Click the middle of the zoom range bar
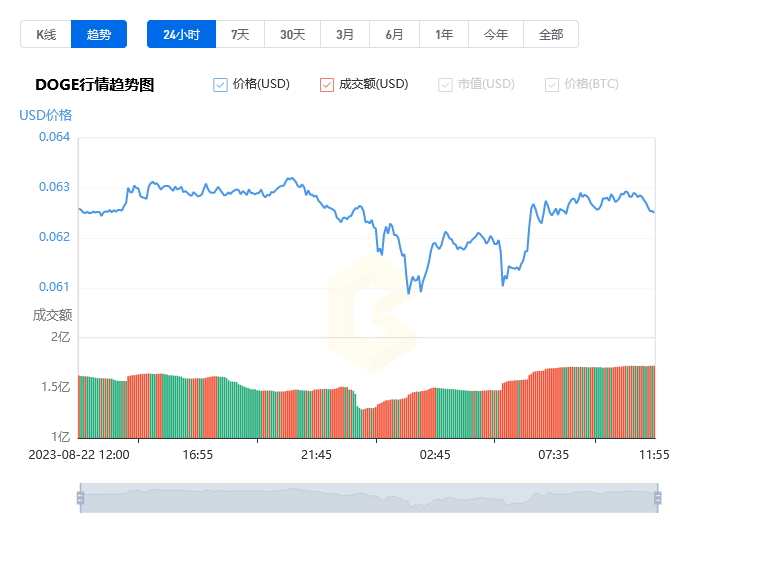Image resolution: width=780 pixels, height=563 pixels. click(x=369, y=498)
